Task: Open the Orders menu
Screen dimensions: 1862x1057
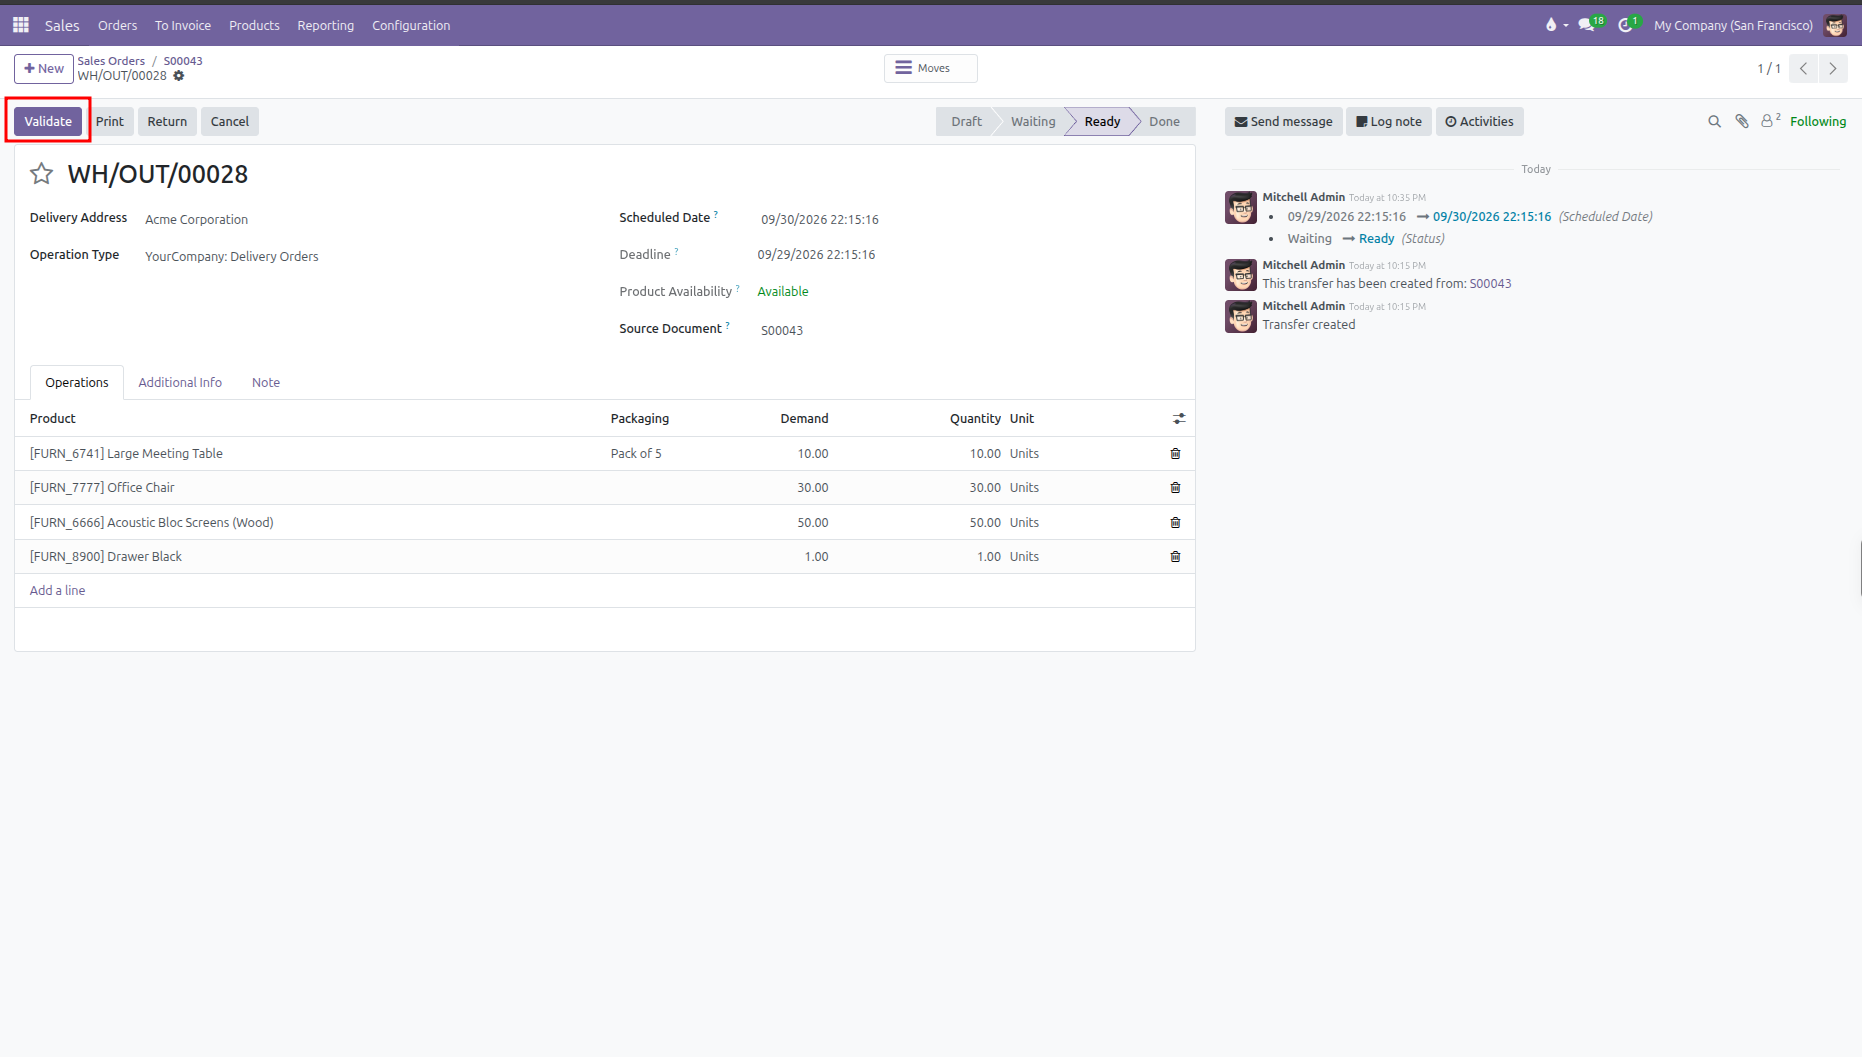Action: pyautogui.click(x=117, y=25)
